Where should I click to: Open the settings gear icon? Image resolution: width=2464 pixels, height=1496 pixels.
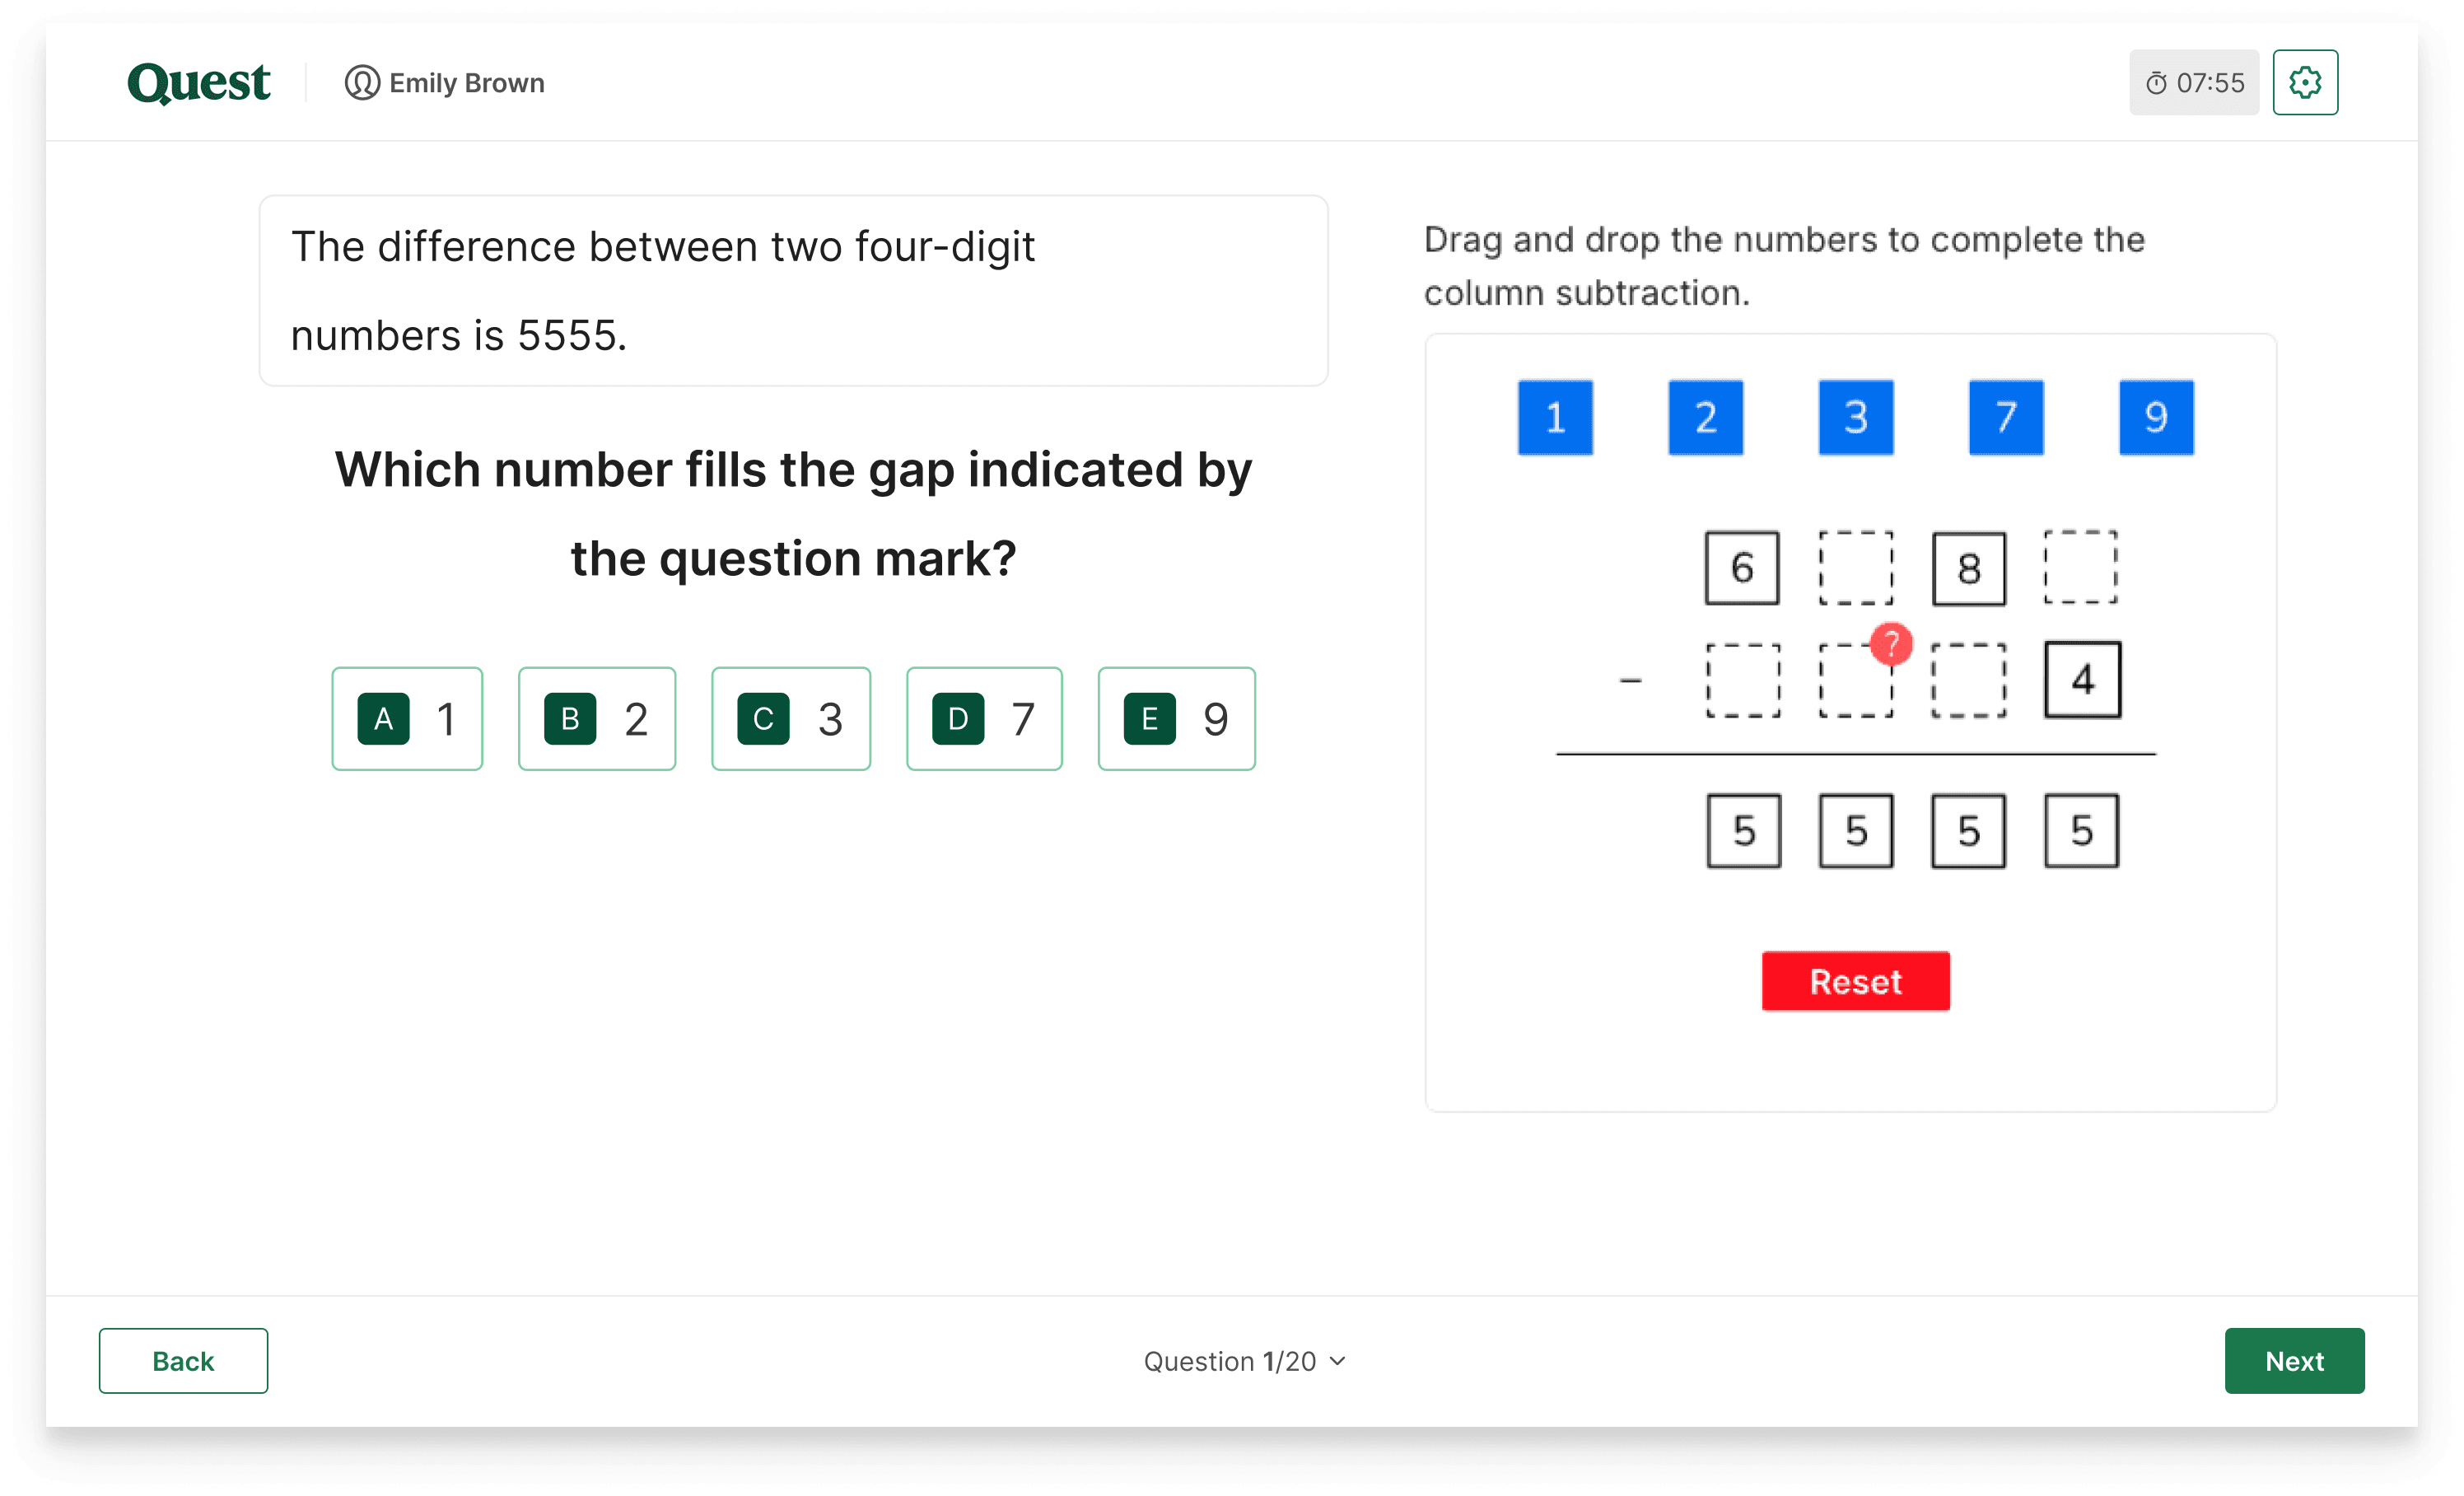2306,81
